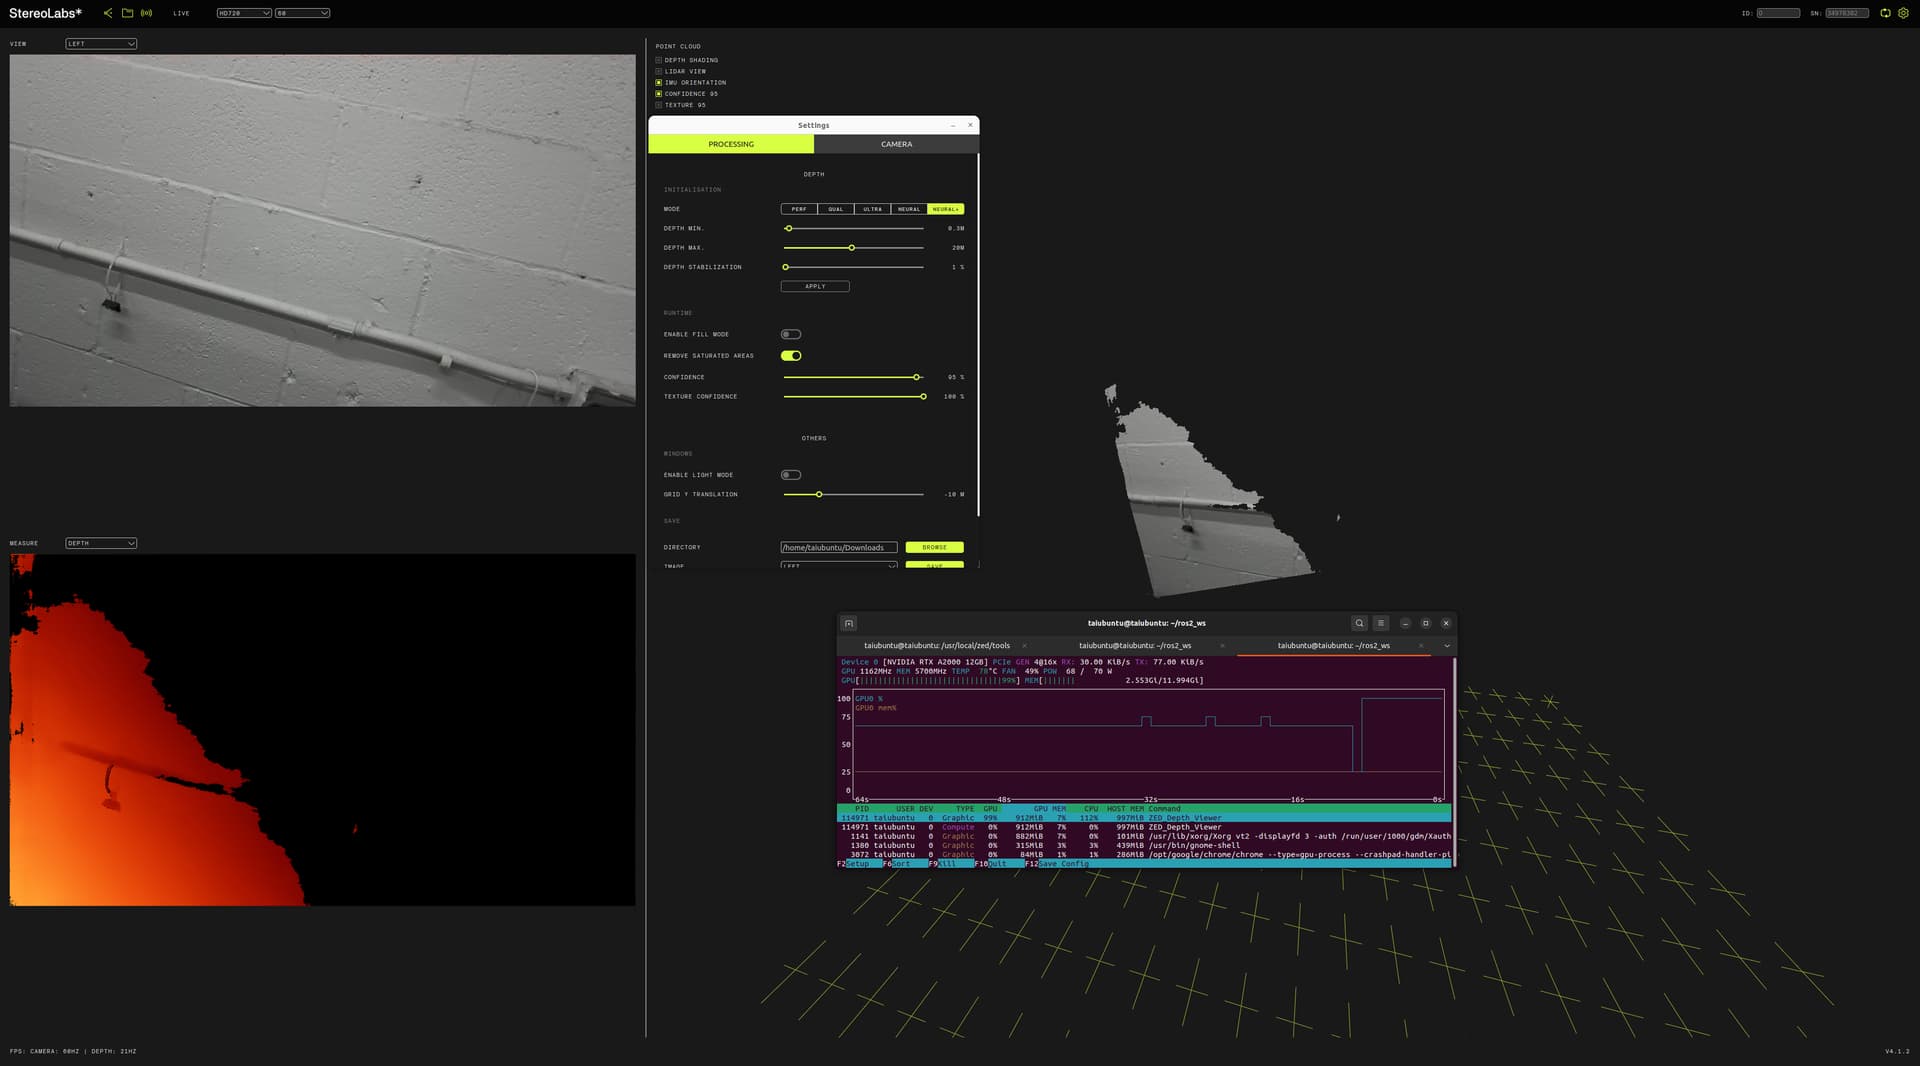The height and width of the screenshot is (1066, 1920).
Task: Open the terminal hamburger menu
Action: pos(1381,623)
